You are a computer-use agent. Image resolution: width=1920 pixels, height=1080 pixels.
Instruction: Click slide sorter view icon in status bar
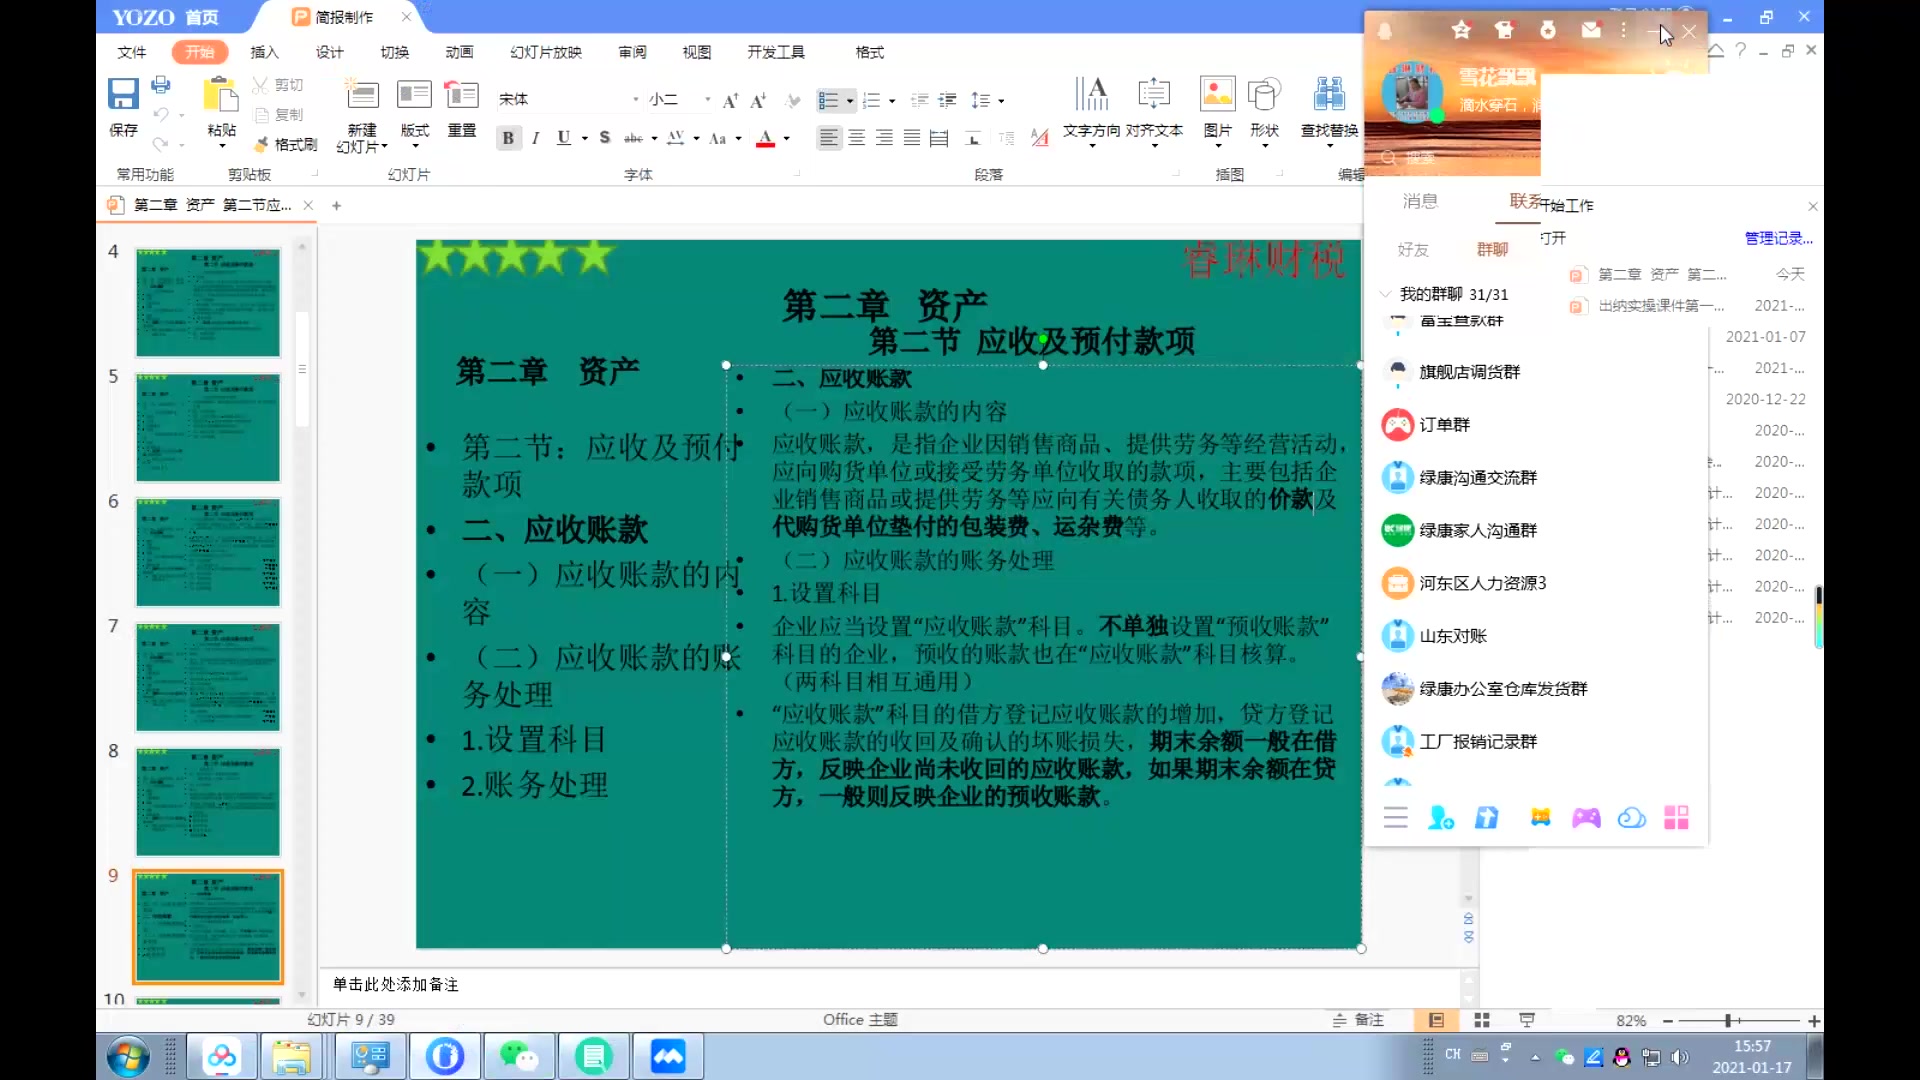point(1482,1020)
